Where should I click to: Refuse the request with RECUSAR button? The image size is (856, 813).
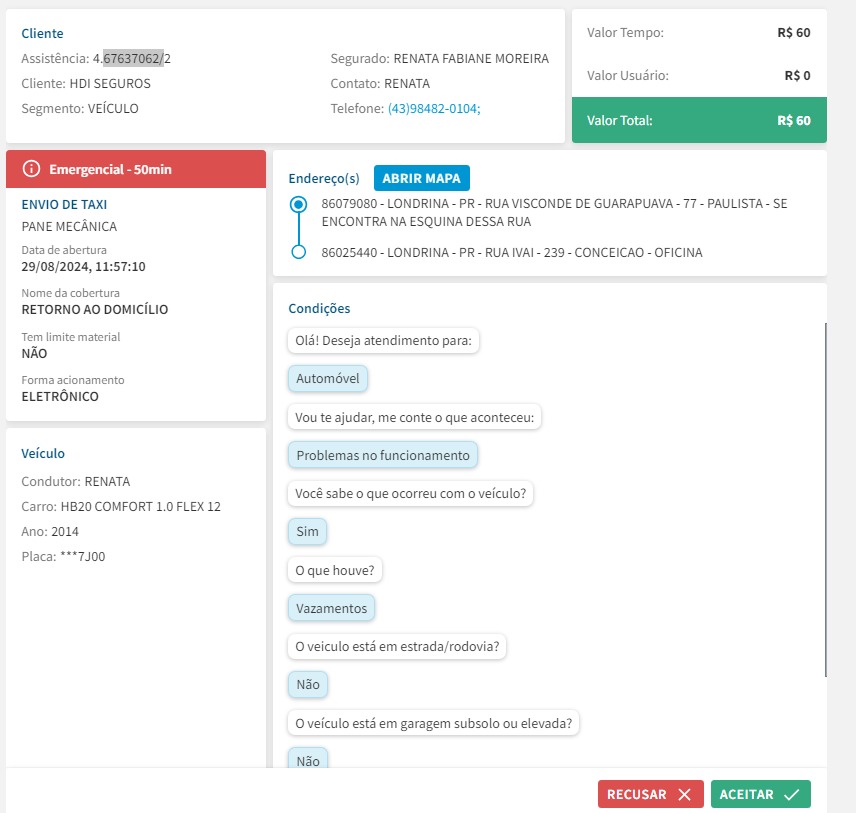coord(650,794)
